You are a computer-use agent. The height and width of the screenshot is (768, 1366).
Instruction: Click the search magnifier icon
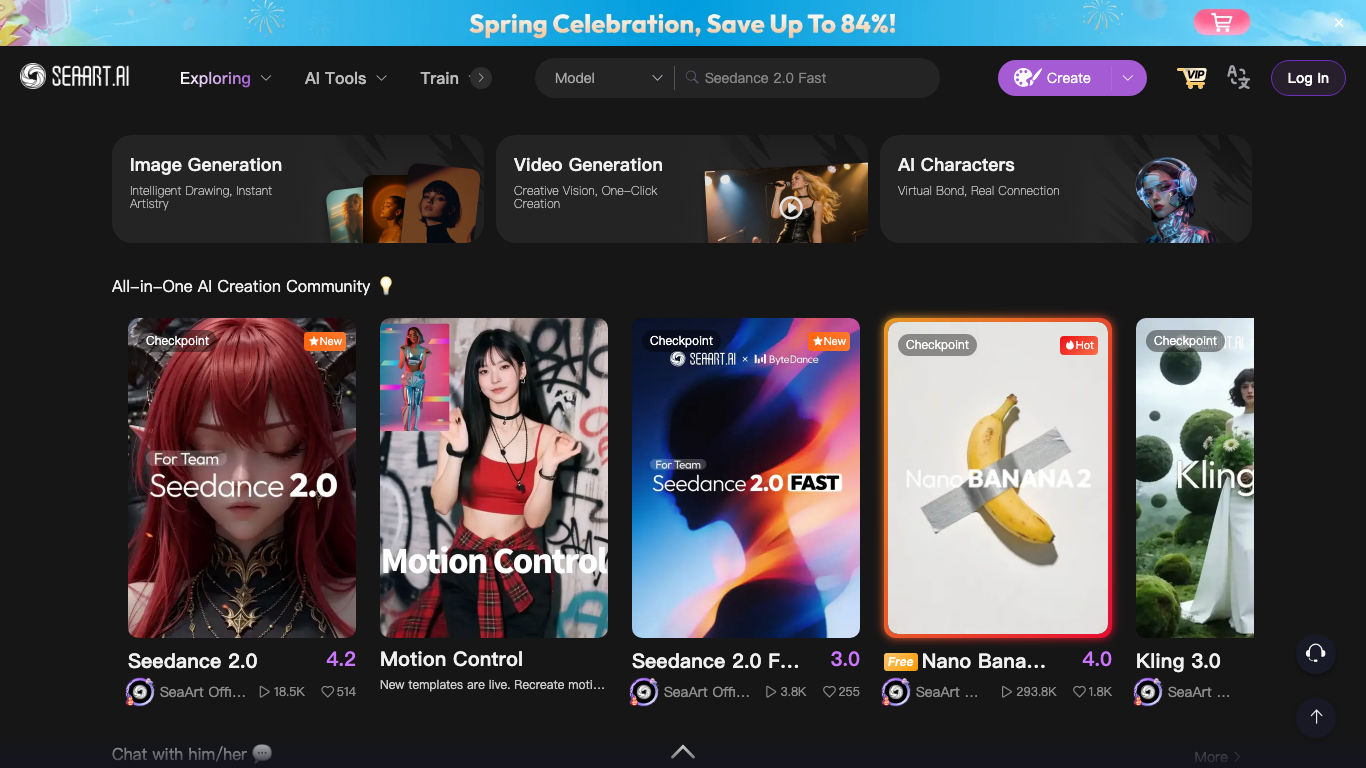[691, 78]
